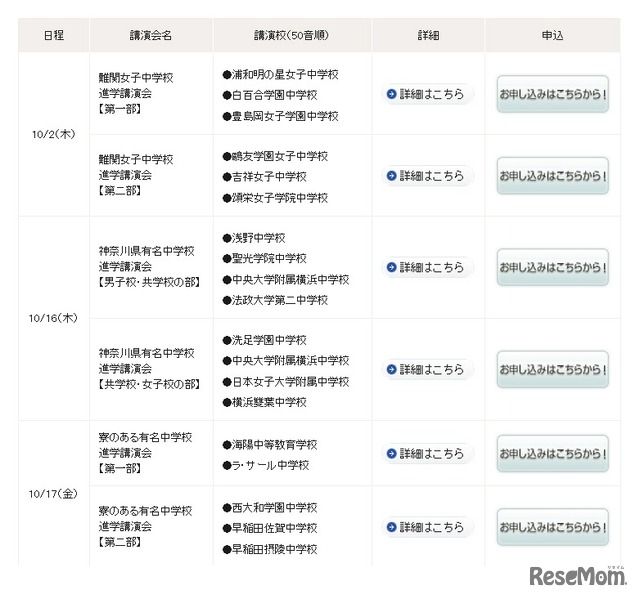The image size is (640, 599).
Task: Click the ReseMom logo
Action: (578, 576)
